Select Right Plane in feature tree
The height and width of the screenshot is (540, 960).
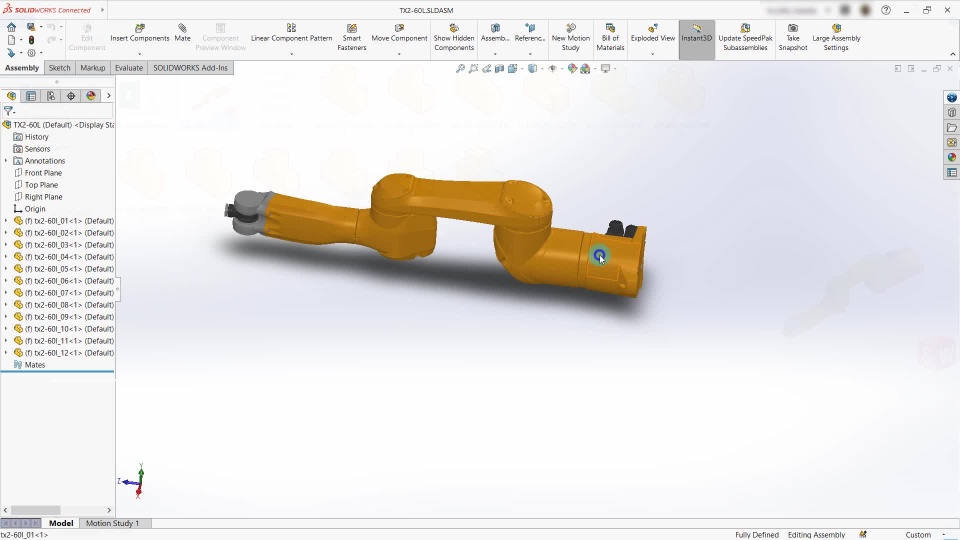point(38,197)
